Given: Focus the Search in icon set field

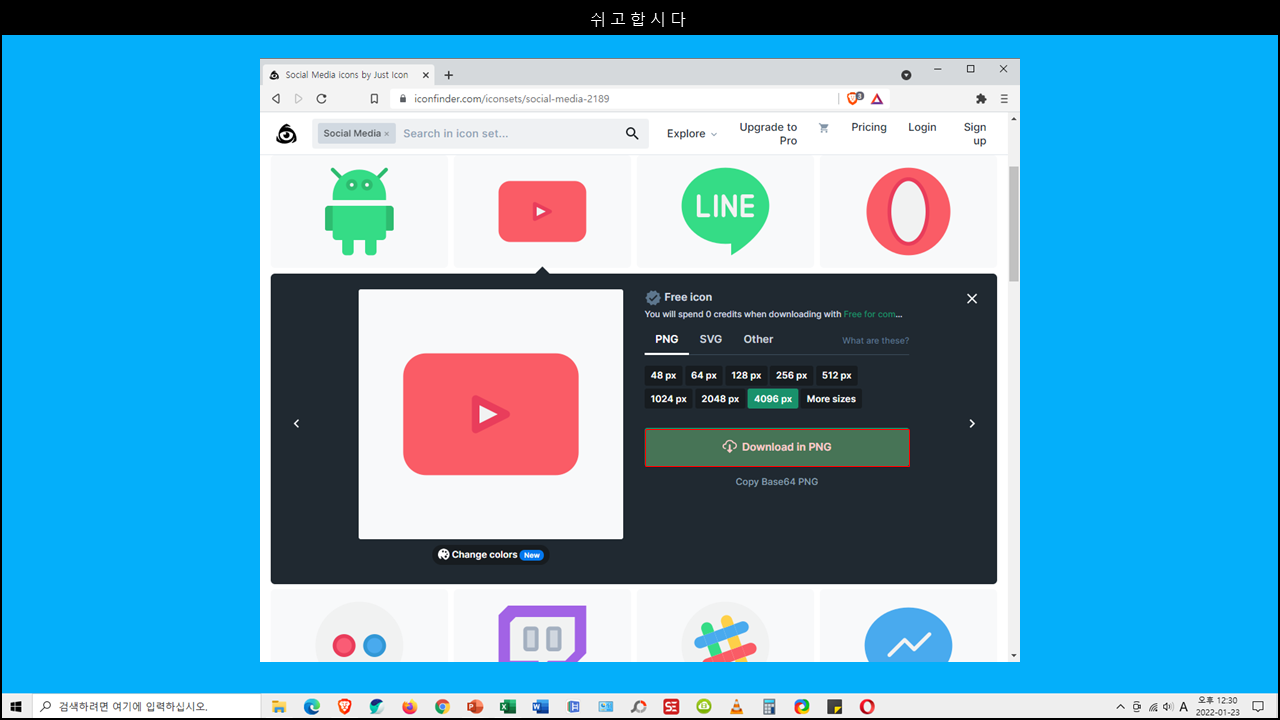Looking at the screenshot, I should click(508, 134).
